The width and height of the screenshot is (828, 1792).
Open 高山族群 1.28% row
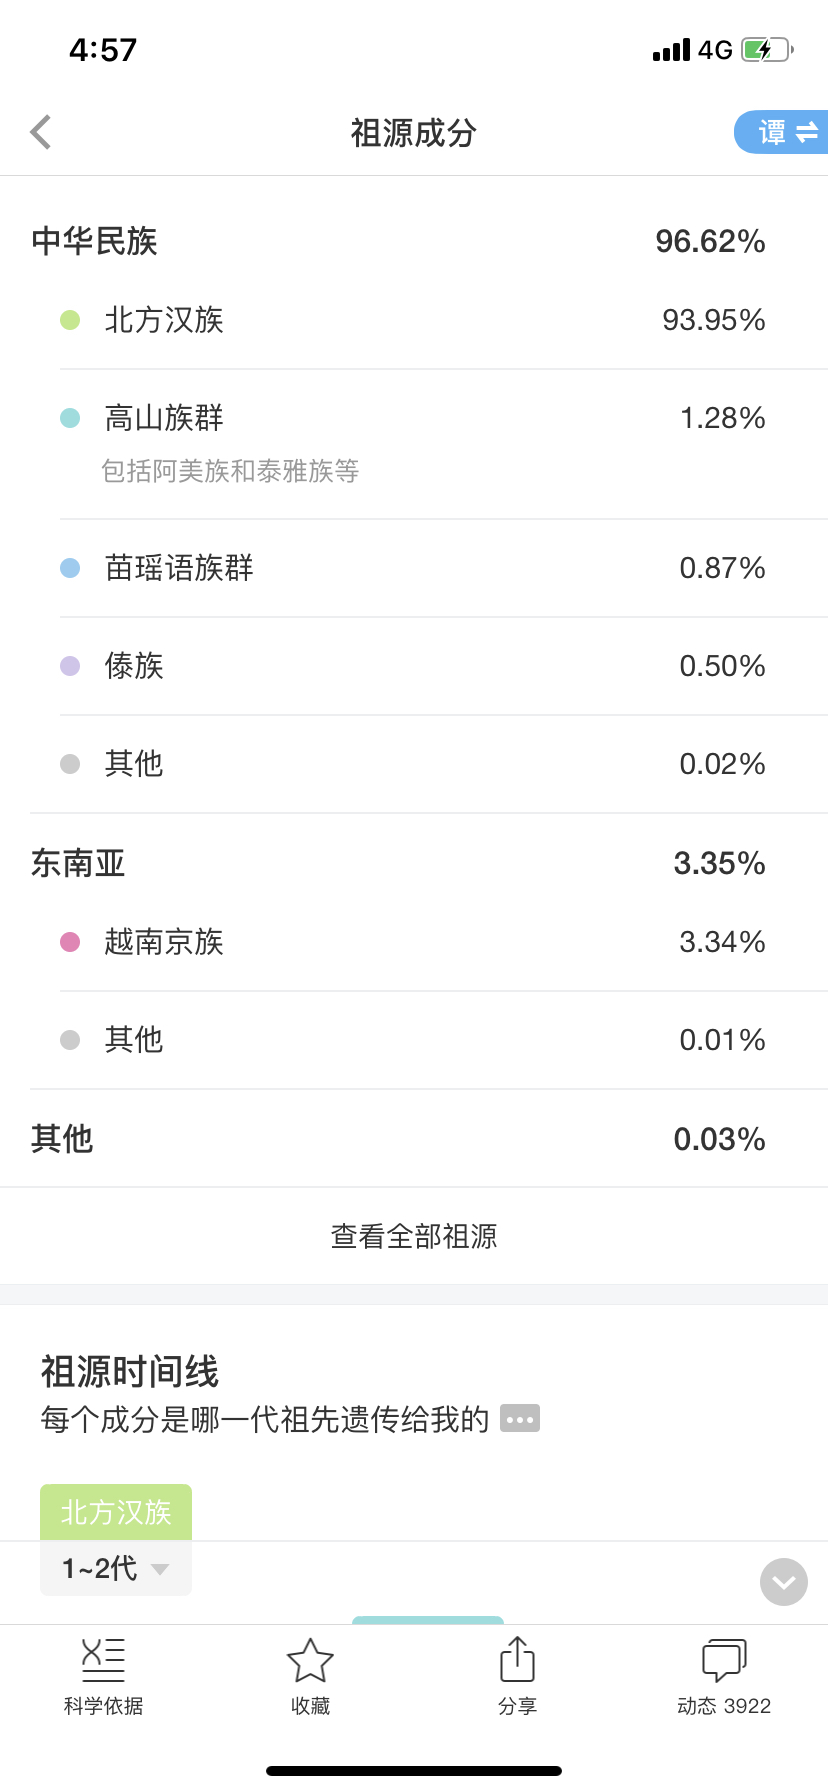pos(414,444)
